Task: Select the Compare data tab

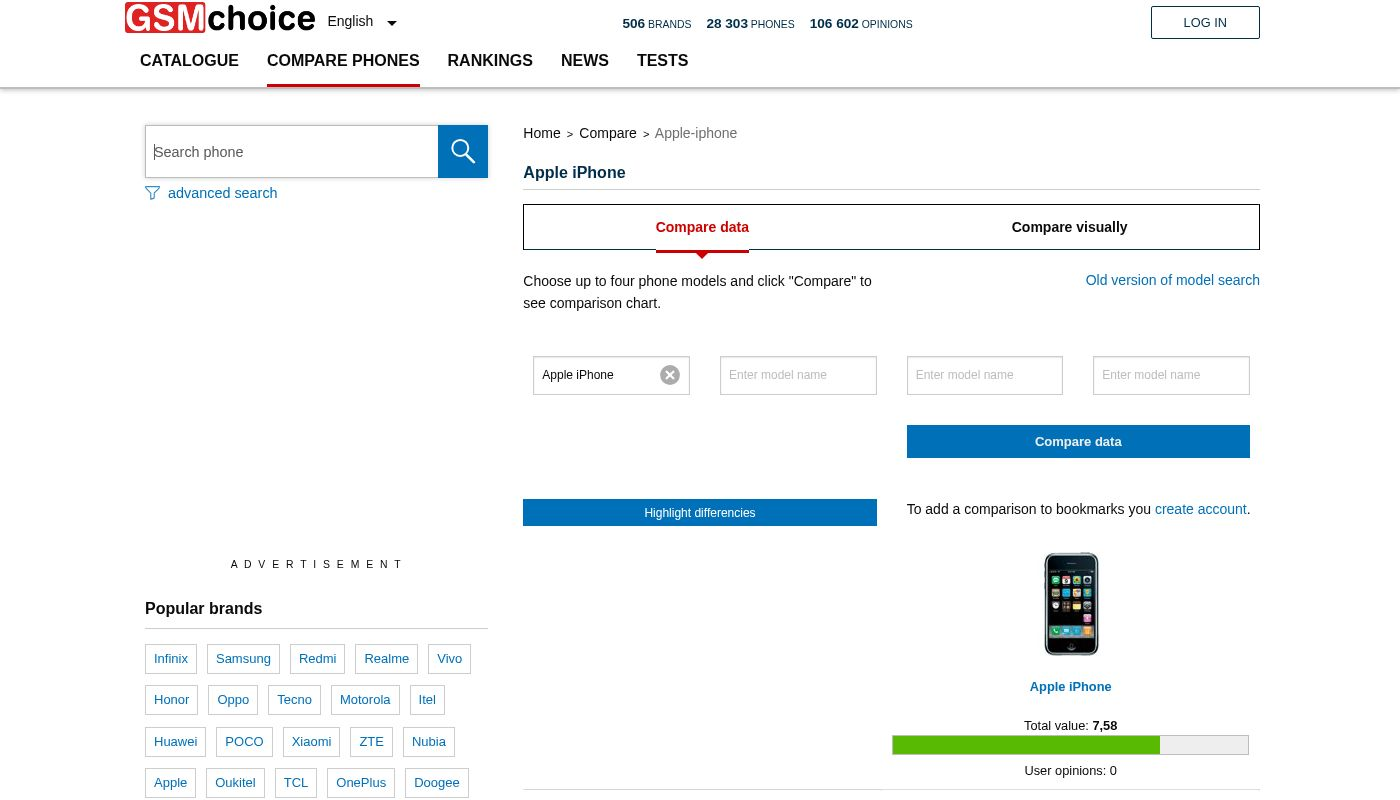Action: pyautogui.click(x=702, y=227)
